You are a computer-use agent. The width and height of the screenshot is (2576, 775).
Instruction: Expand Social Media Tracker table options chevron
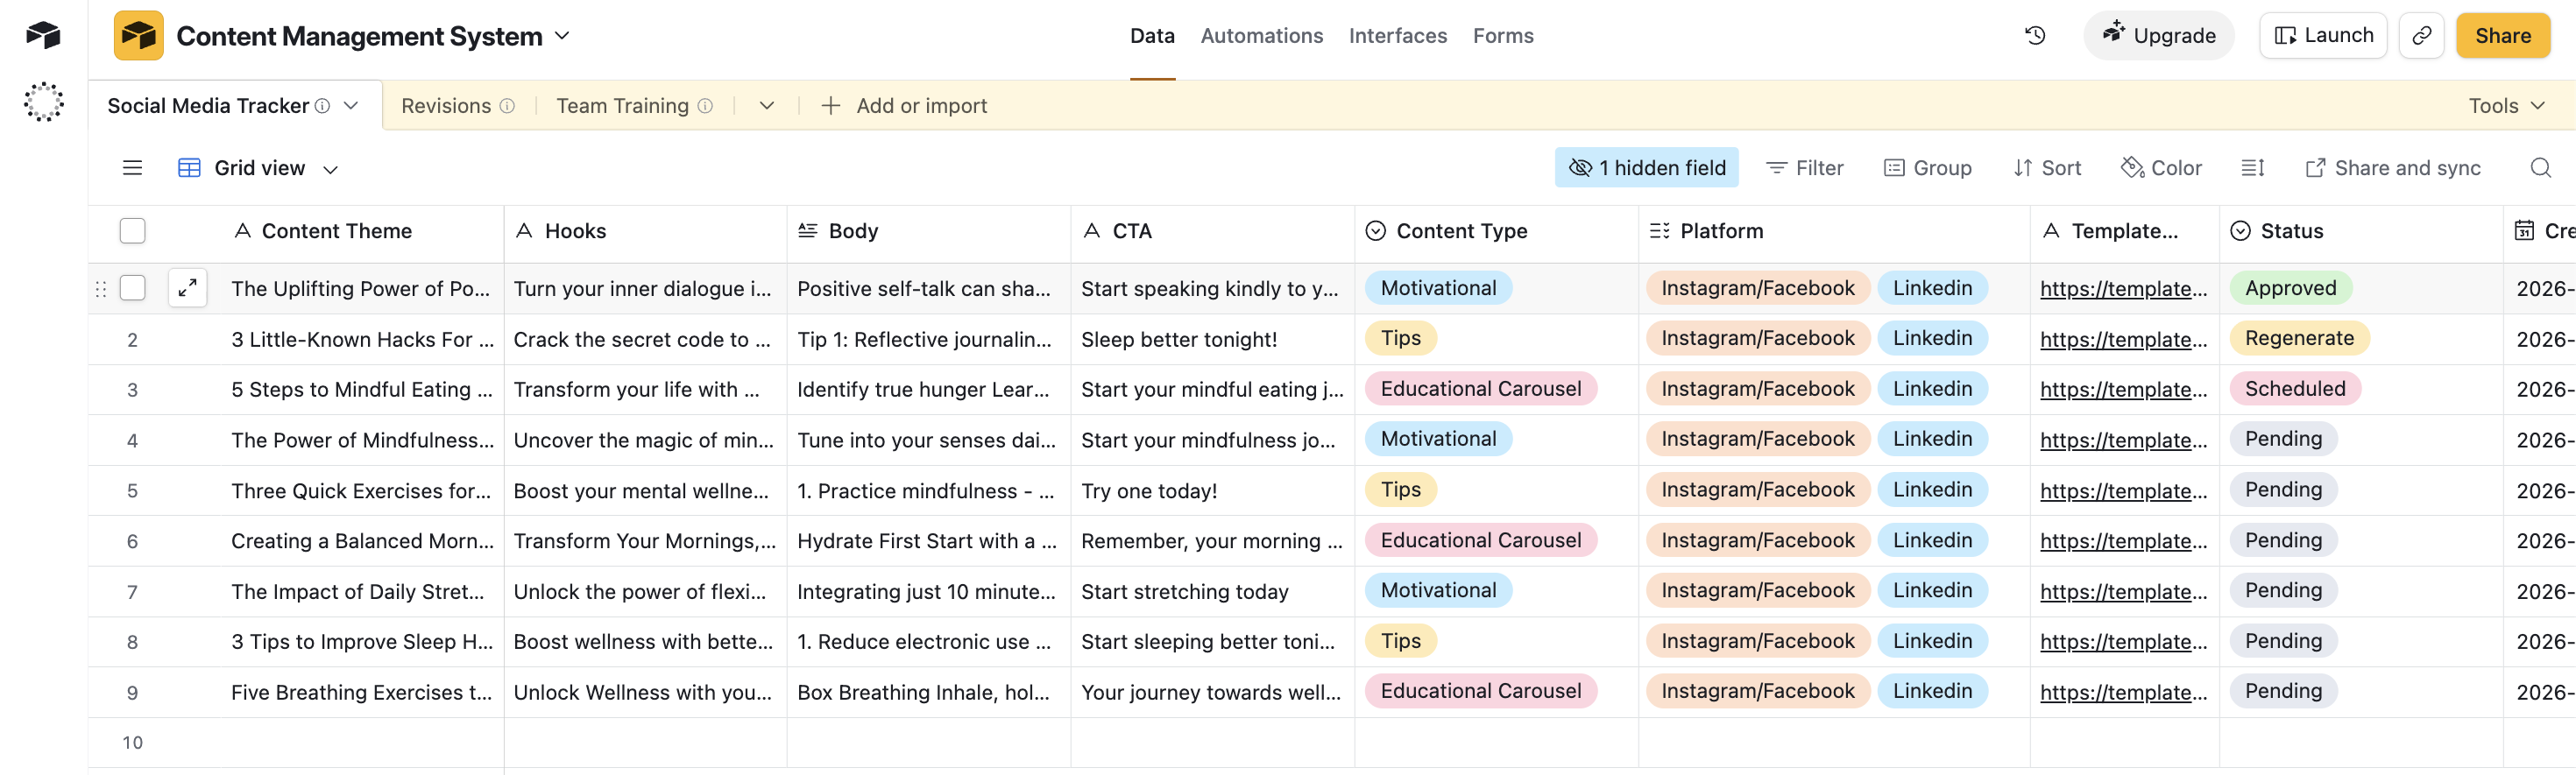[x=350, y=106]
